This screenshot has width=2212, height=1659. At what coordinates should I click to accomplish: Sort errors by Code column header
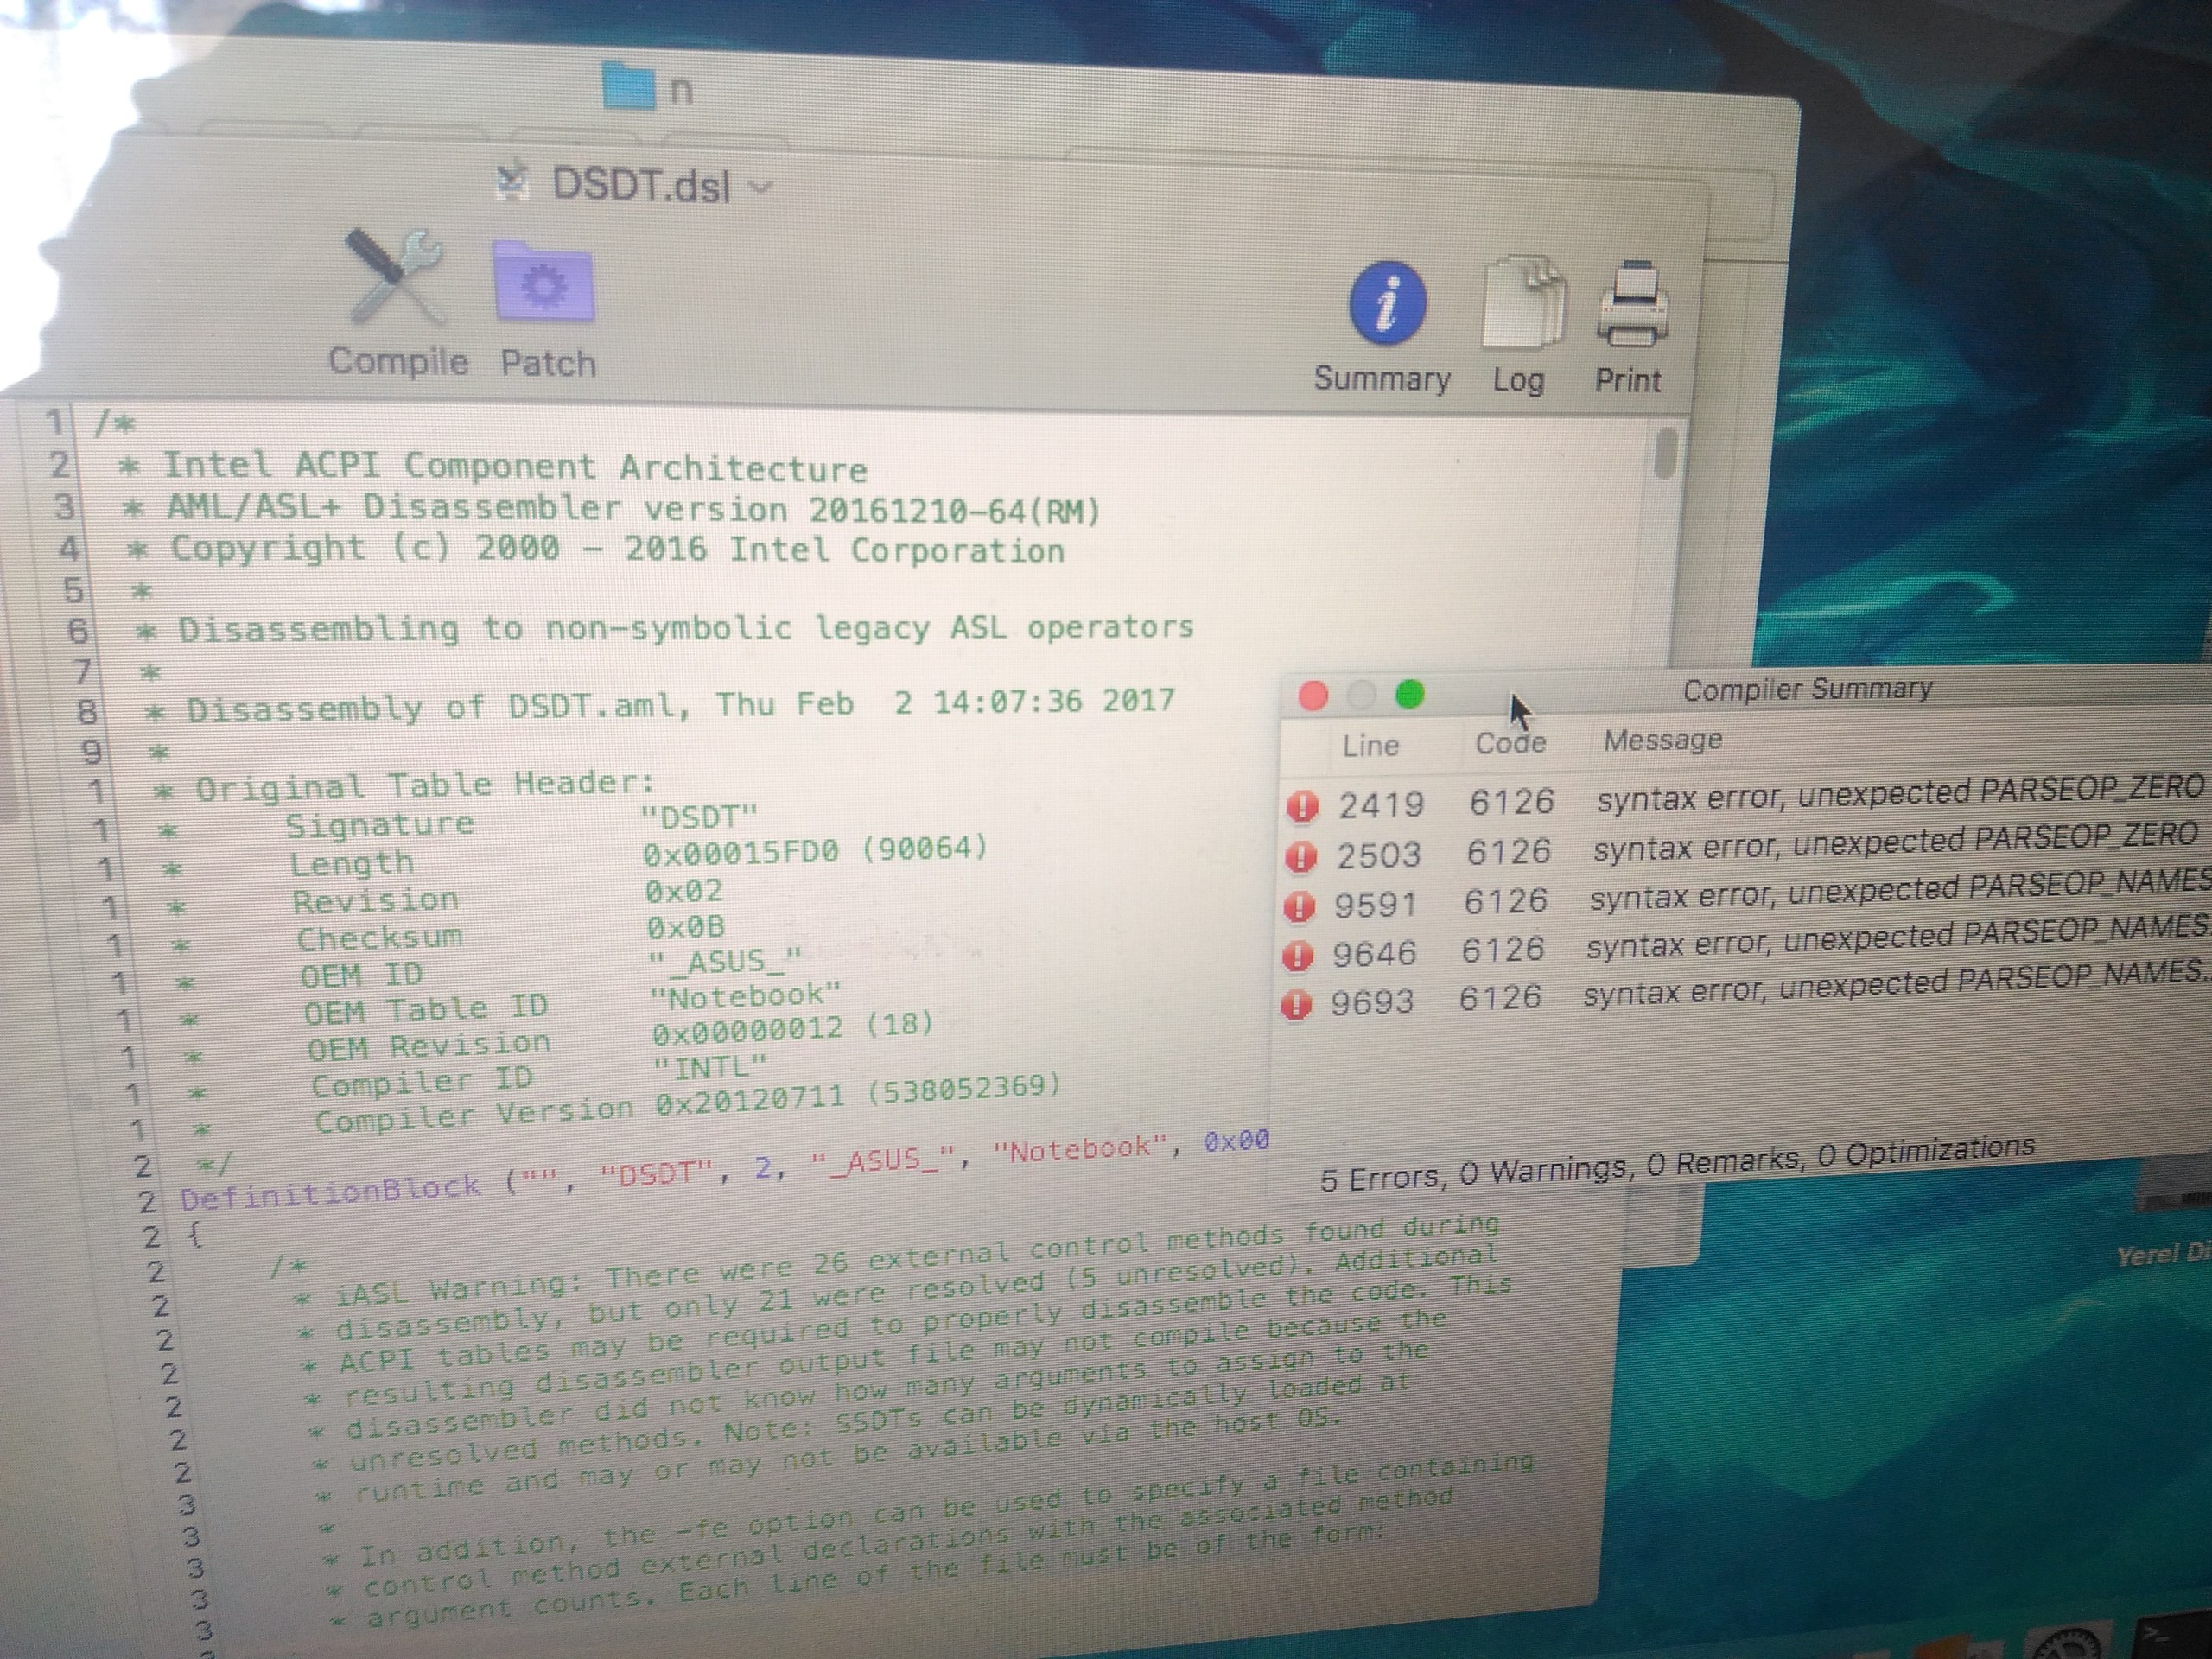coord(1510,743)
